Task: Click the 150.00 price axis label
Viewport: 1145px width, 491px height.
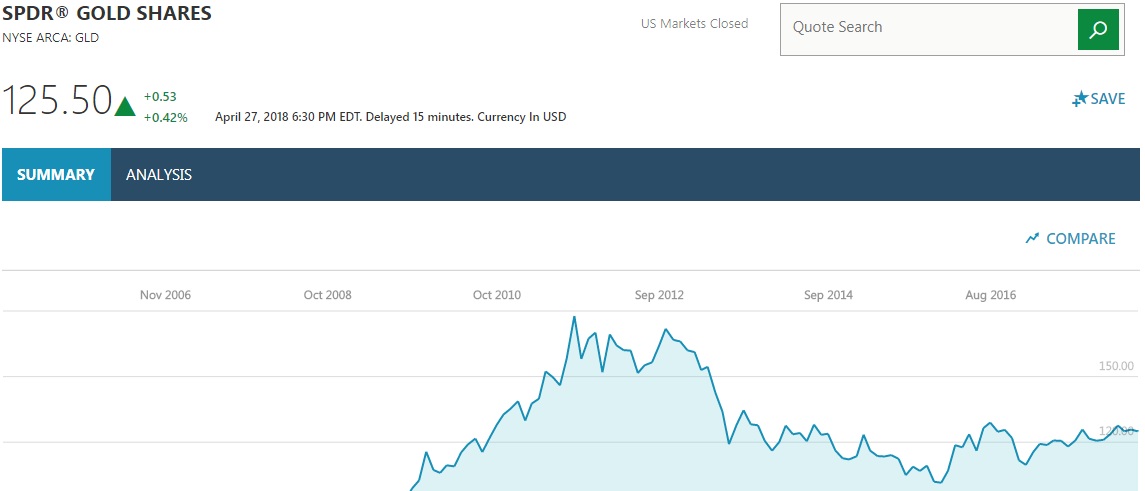Action: tap(1116, 366)
